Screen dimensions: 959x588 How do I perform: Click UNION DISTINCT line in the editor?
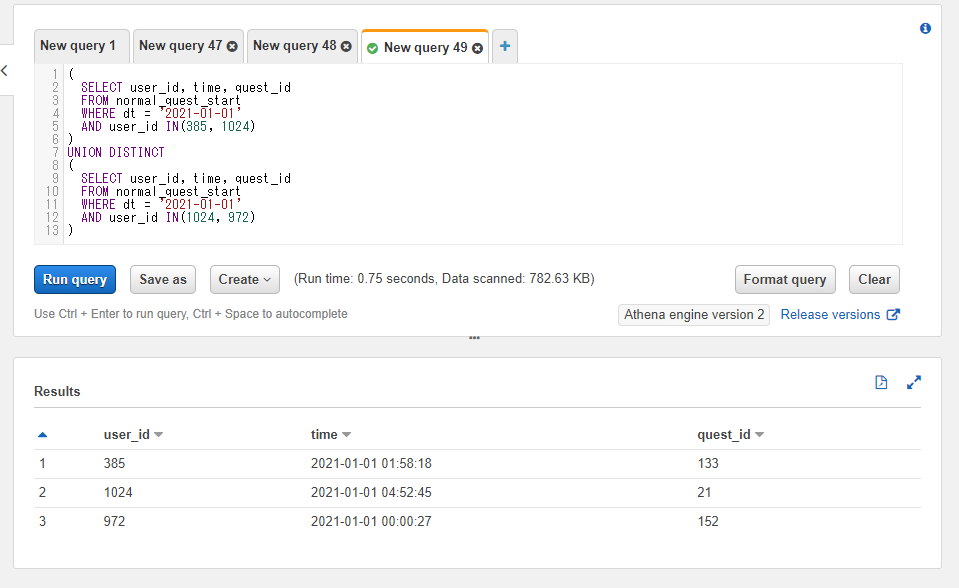[116, 152]
